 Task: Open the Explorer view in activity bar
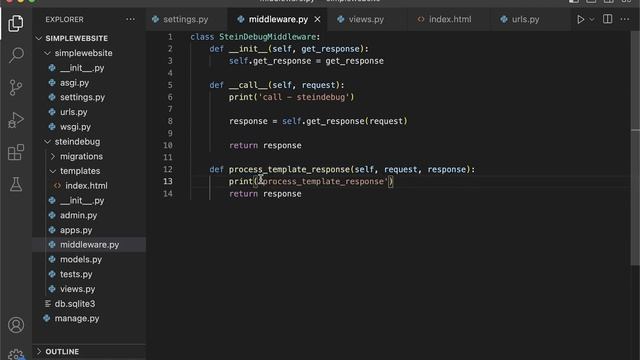tap(16, 23)
